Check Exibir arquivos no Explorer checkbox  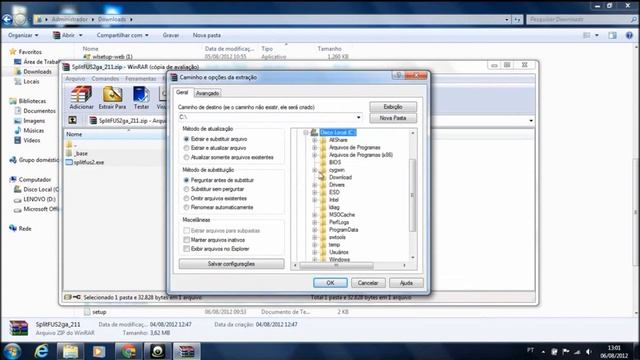tap(187, 249)
